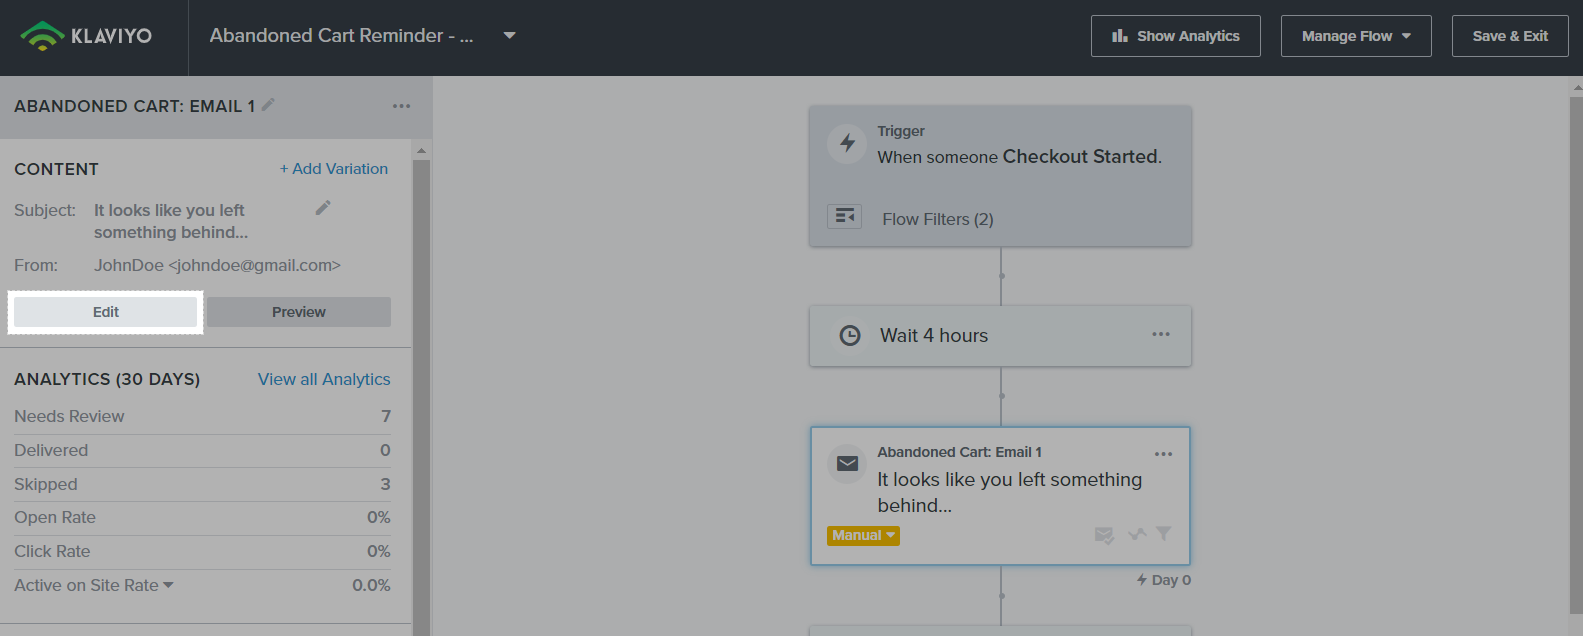1583x636 pixels.
Task: Click the funnel filter icon on email card
Action: tap(1163, 534)
